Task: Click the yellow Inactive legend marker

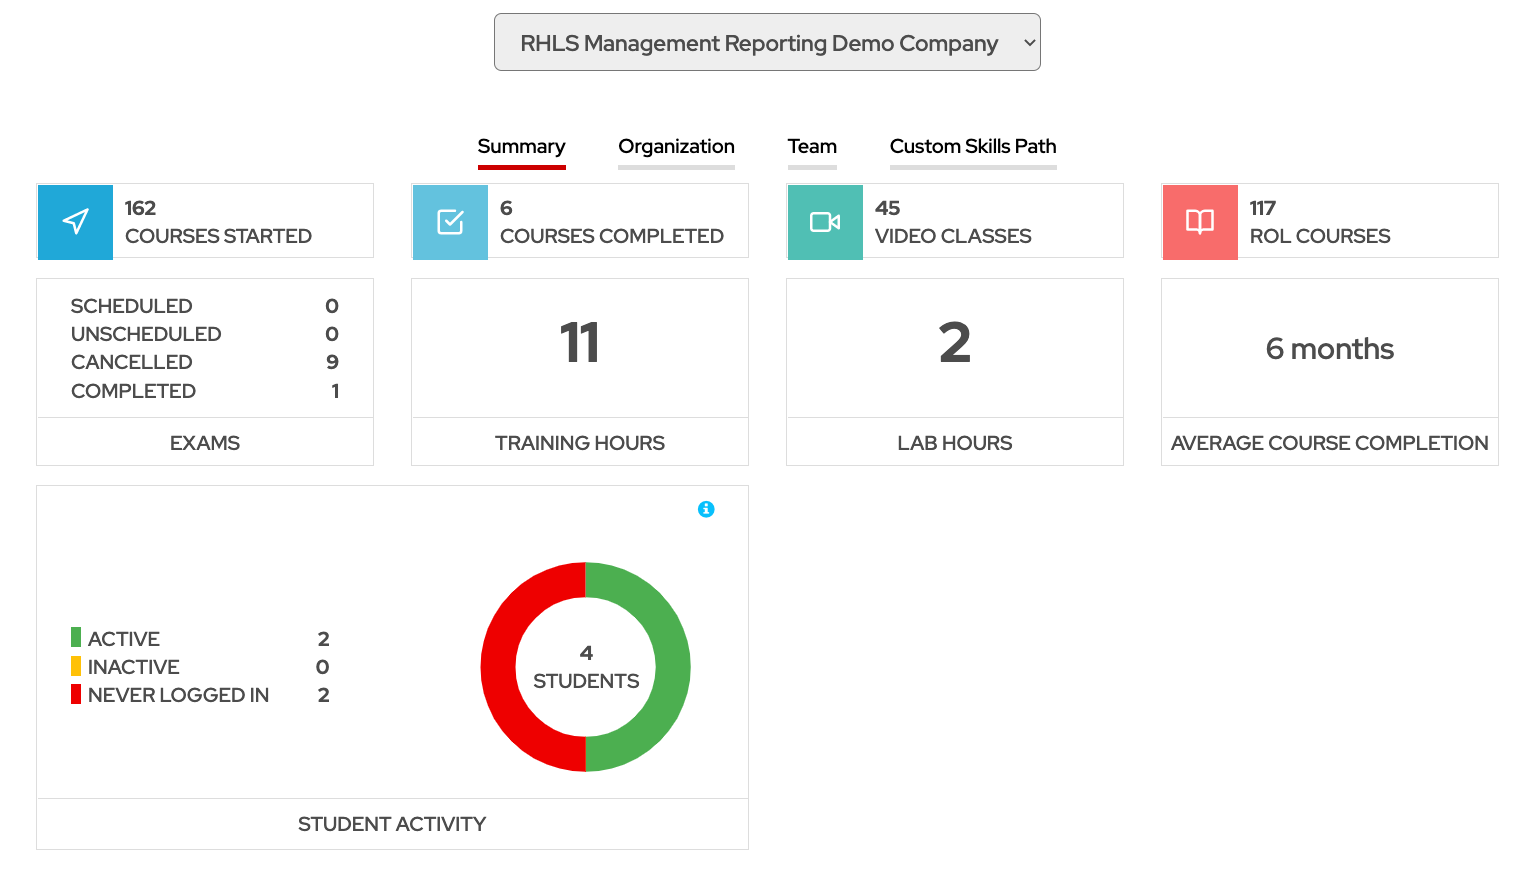Action: 75,666
